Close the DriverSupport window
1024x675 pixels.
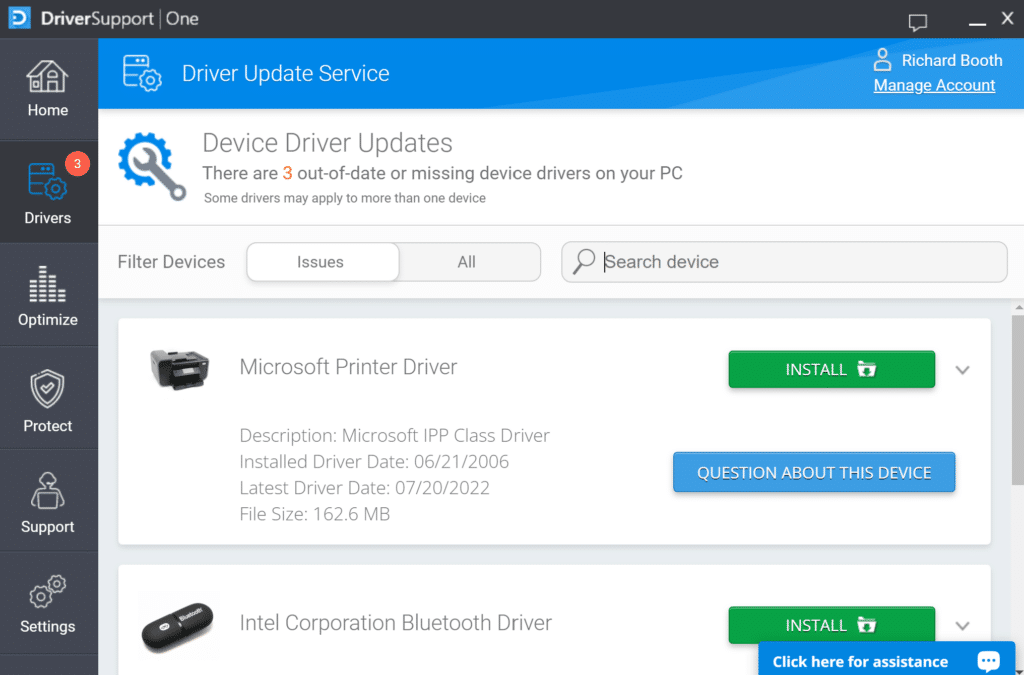(x=1008, y=18)
